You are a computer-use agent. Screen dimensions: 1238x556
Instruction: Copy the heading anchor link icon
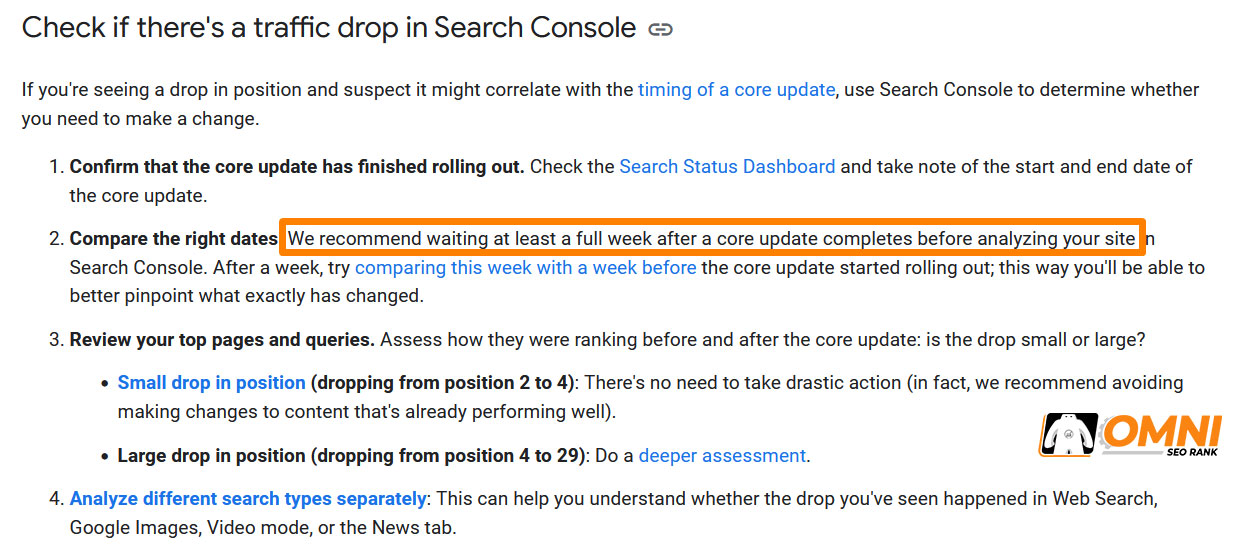click(660, 29)
